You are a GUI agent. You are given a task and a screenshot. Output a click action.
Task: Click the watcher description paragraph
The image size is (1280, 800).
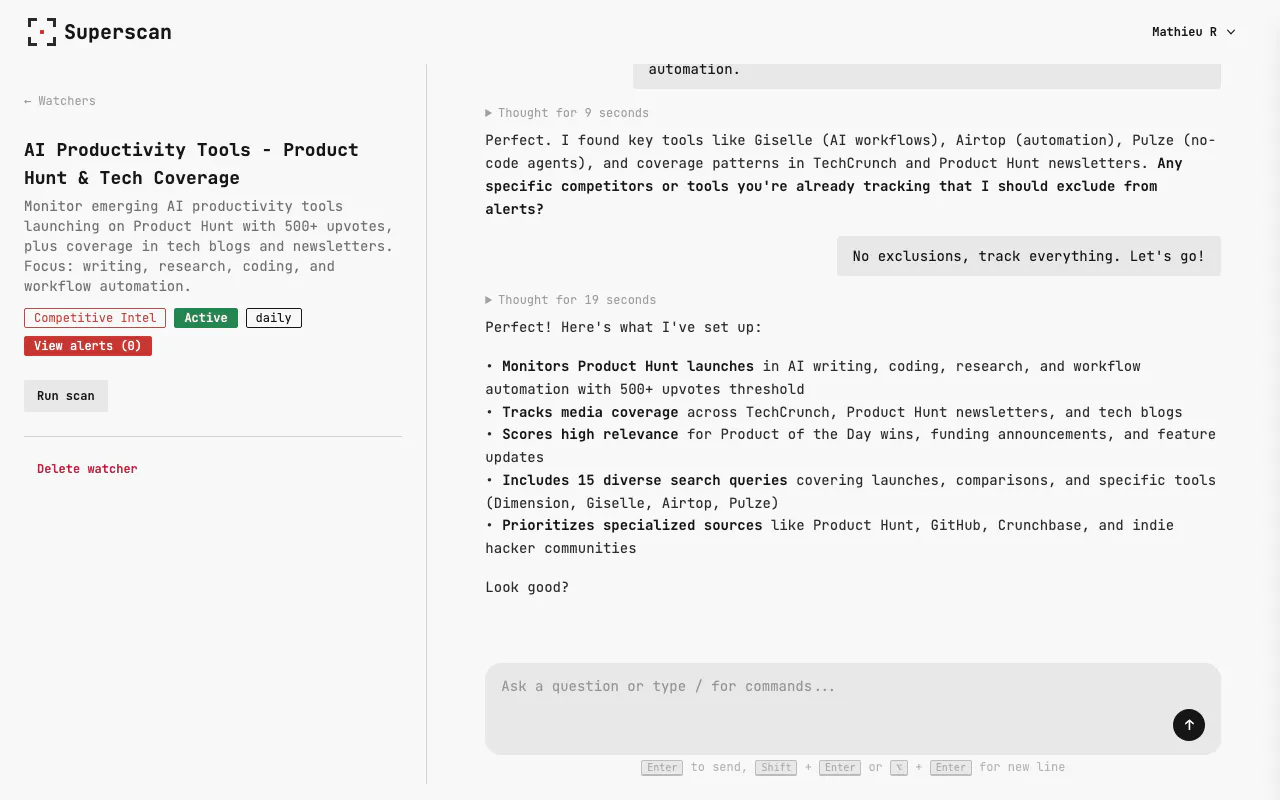(x=208, y=246)
